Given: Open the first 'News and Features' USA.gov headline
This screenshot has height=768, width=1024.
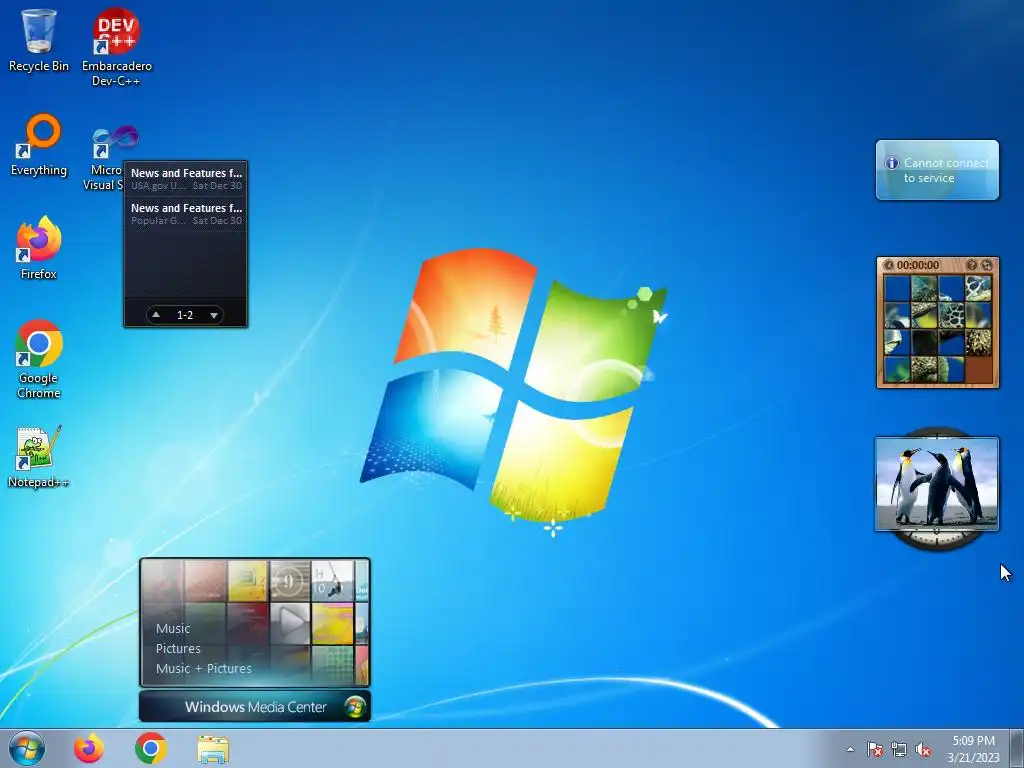Looking at the screenshot, I should (x=186, y=179).
